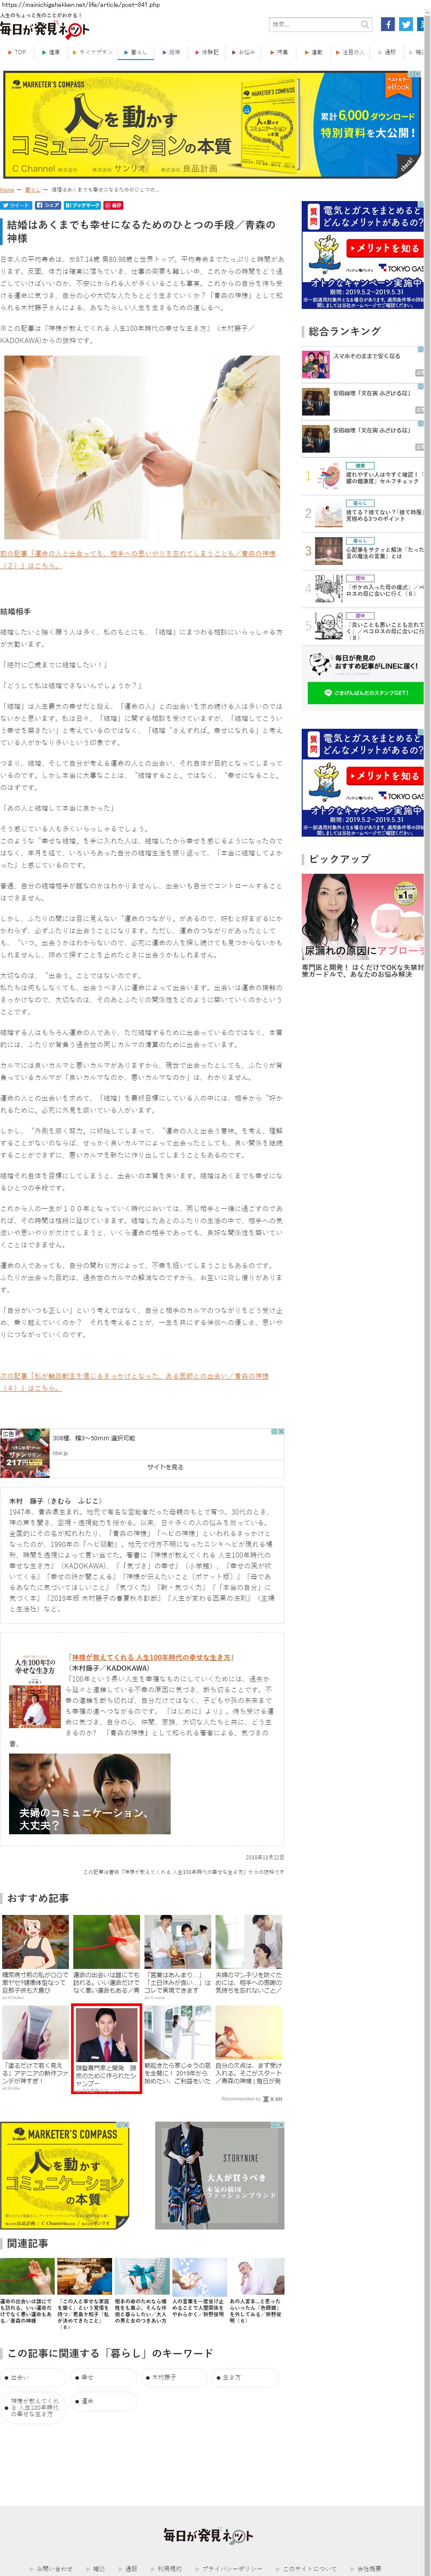Open the Twitter icon in the header
The height and width of the screenshot is (2576, 431).
pos(406,24)
